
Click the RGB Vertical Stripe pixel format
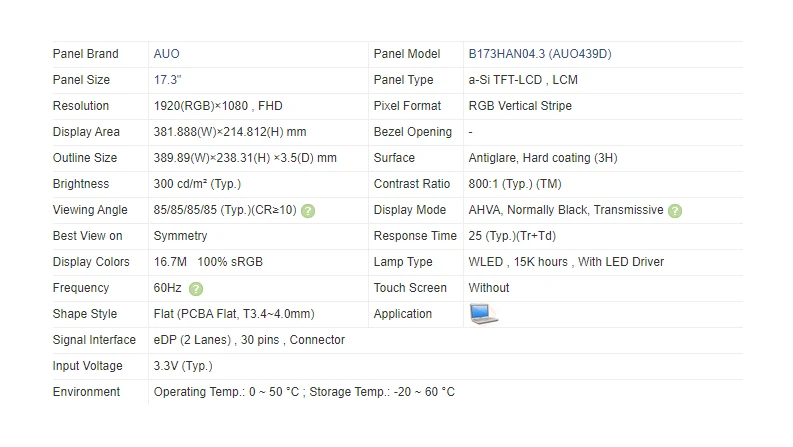click(520, 106)
